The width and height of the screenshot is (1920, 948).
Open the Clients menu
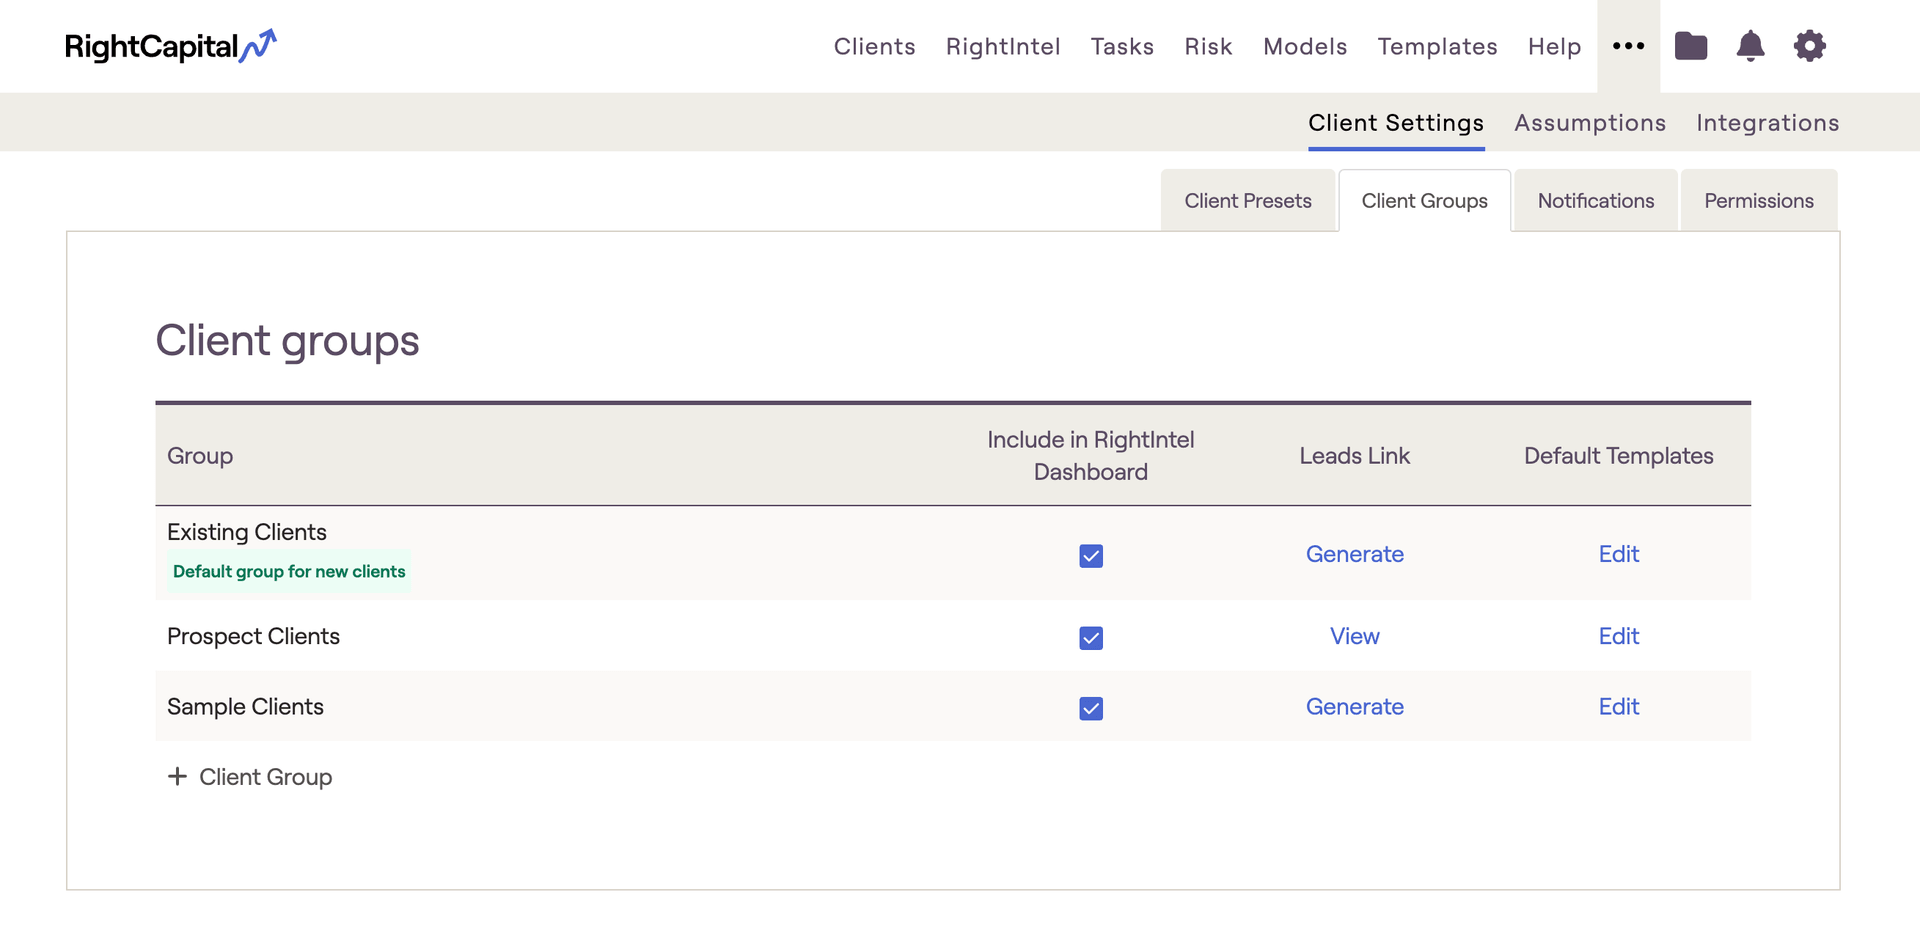[874, 47]
